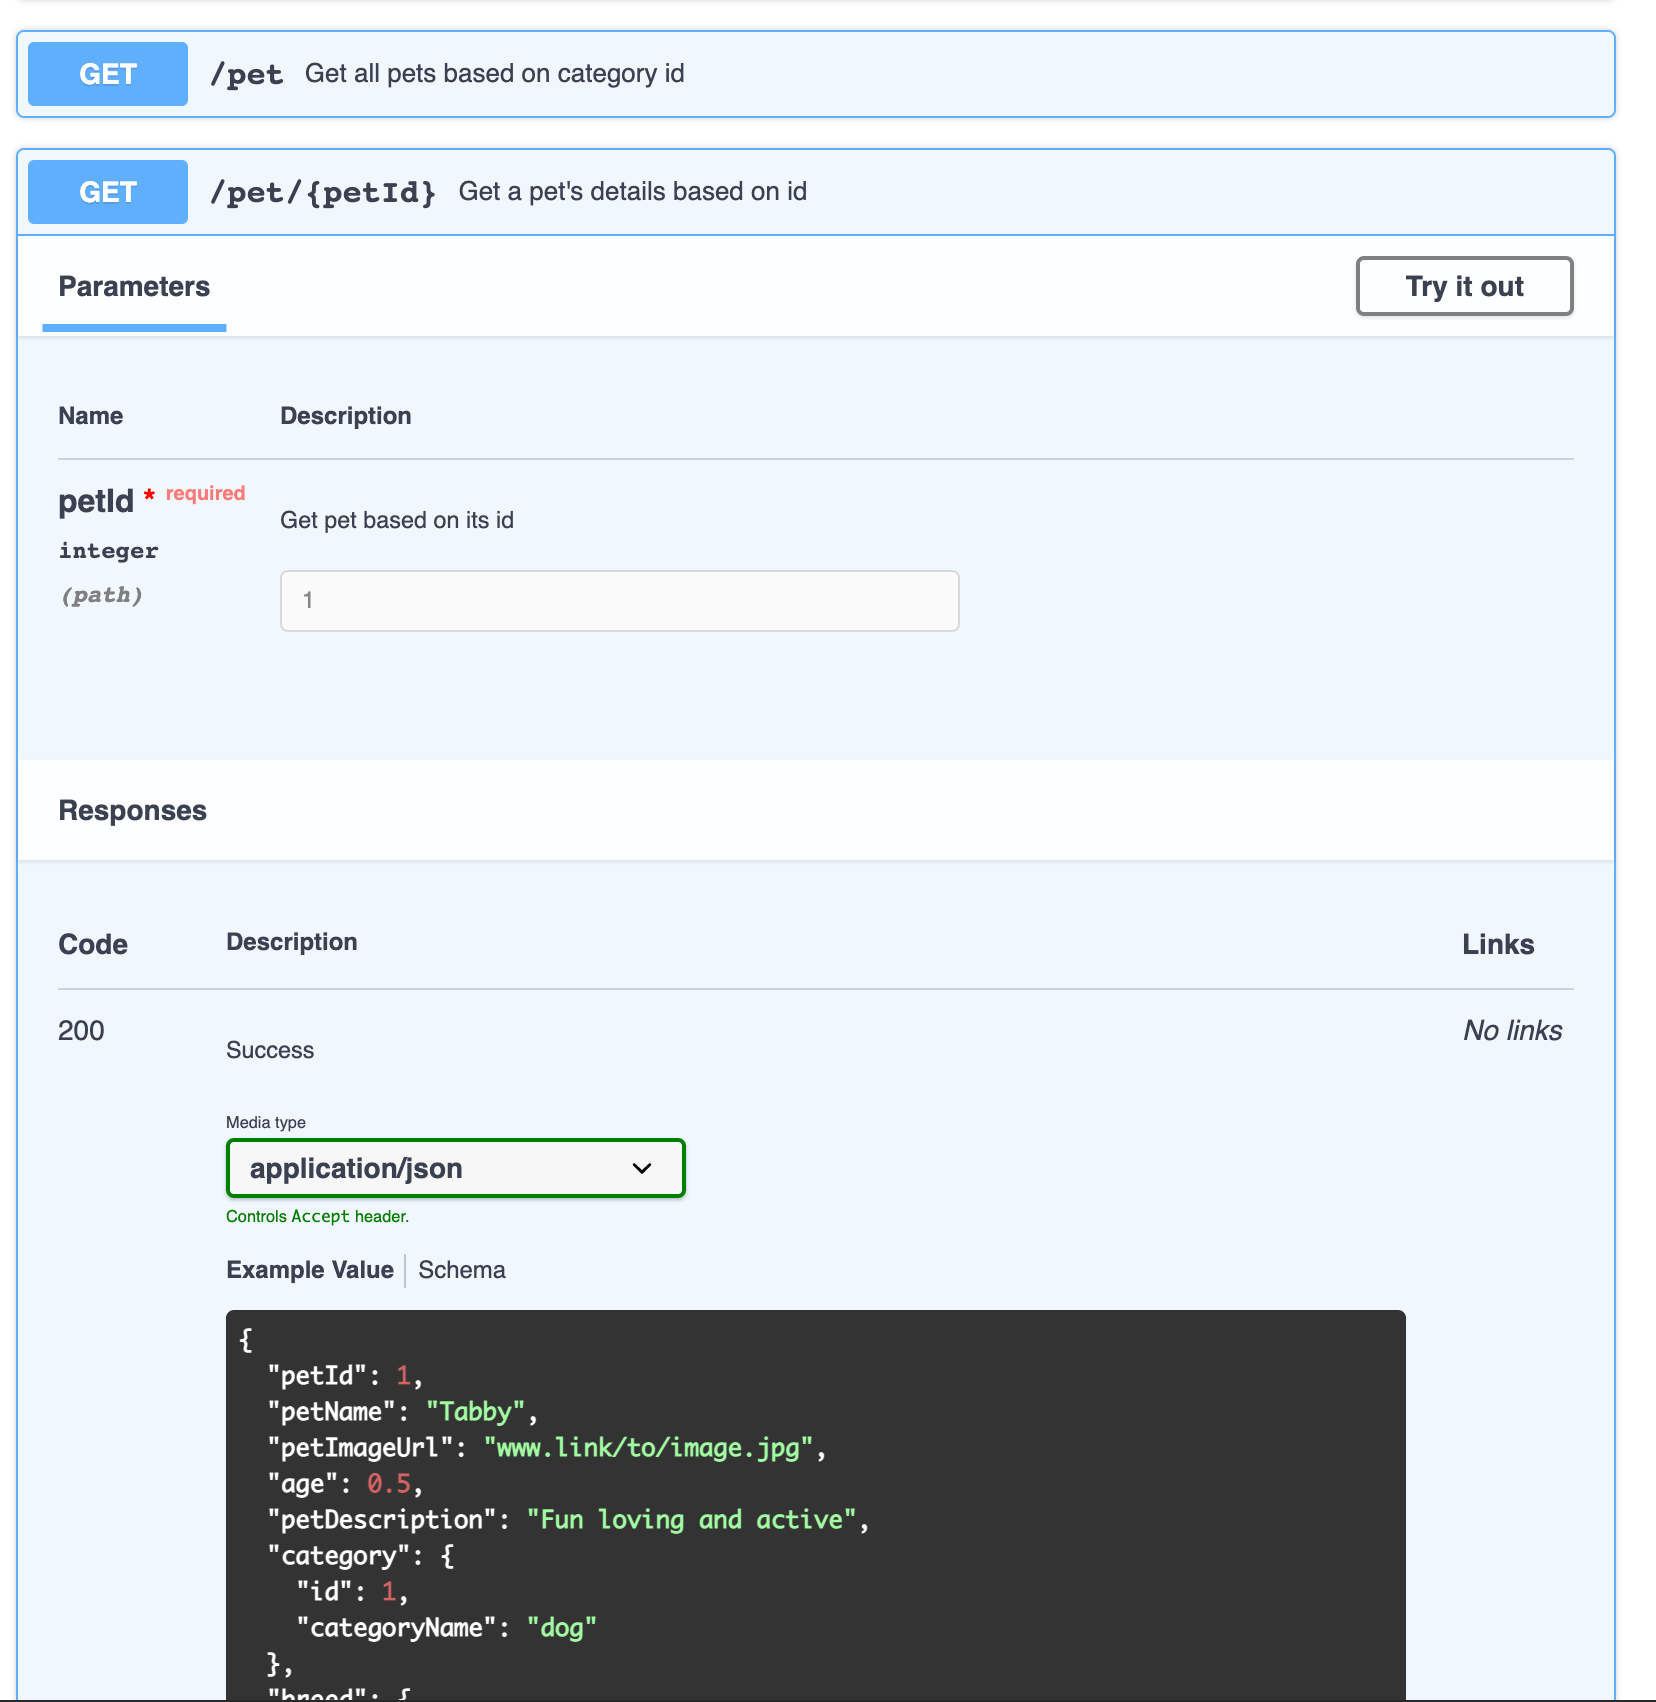
Task: Select the Parameters tab
Action: pos(134,287)
